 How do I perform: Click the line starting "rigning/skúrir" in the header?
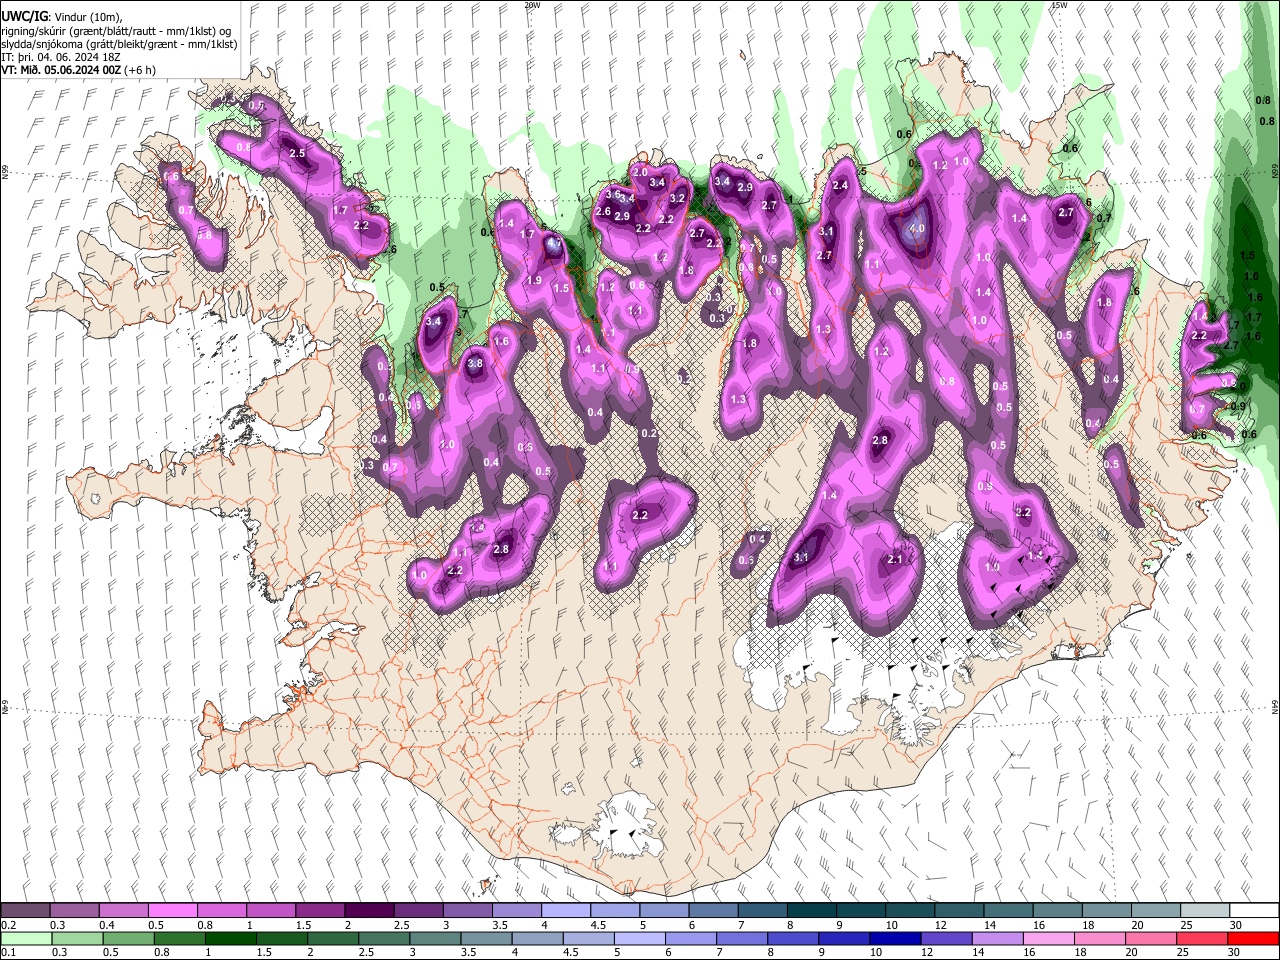tap(116, 31)
